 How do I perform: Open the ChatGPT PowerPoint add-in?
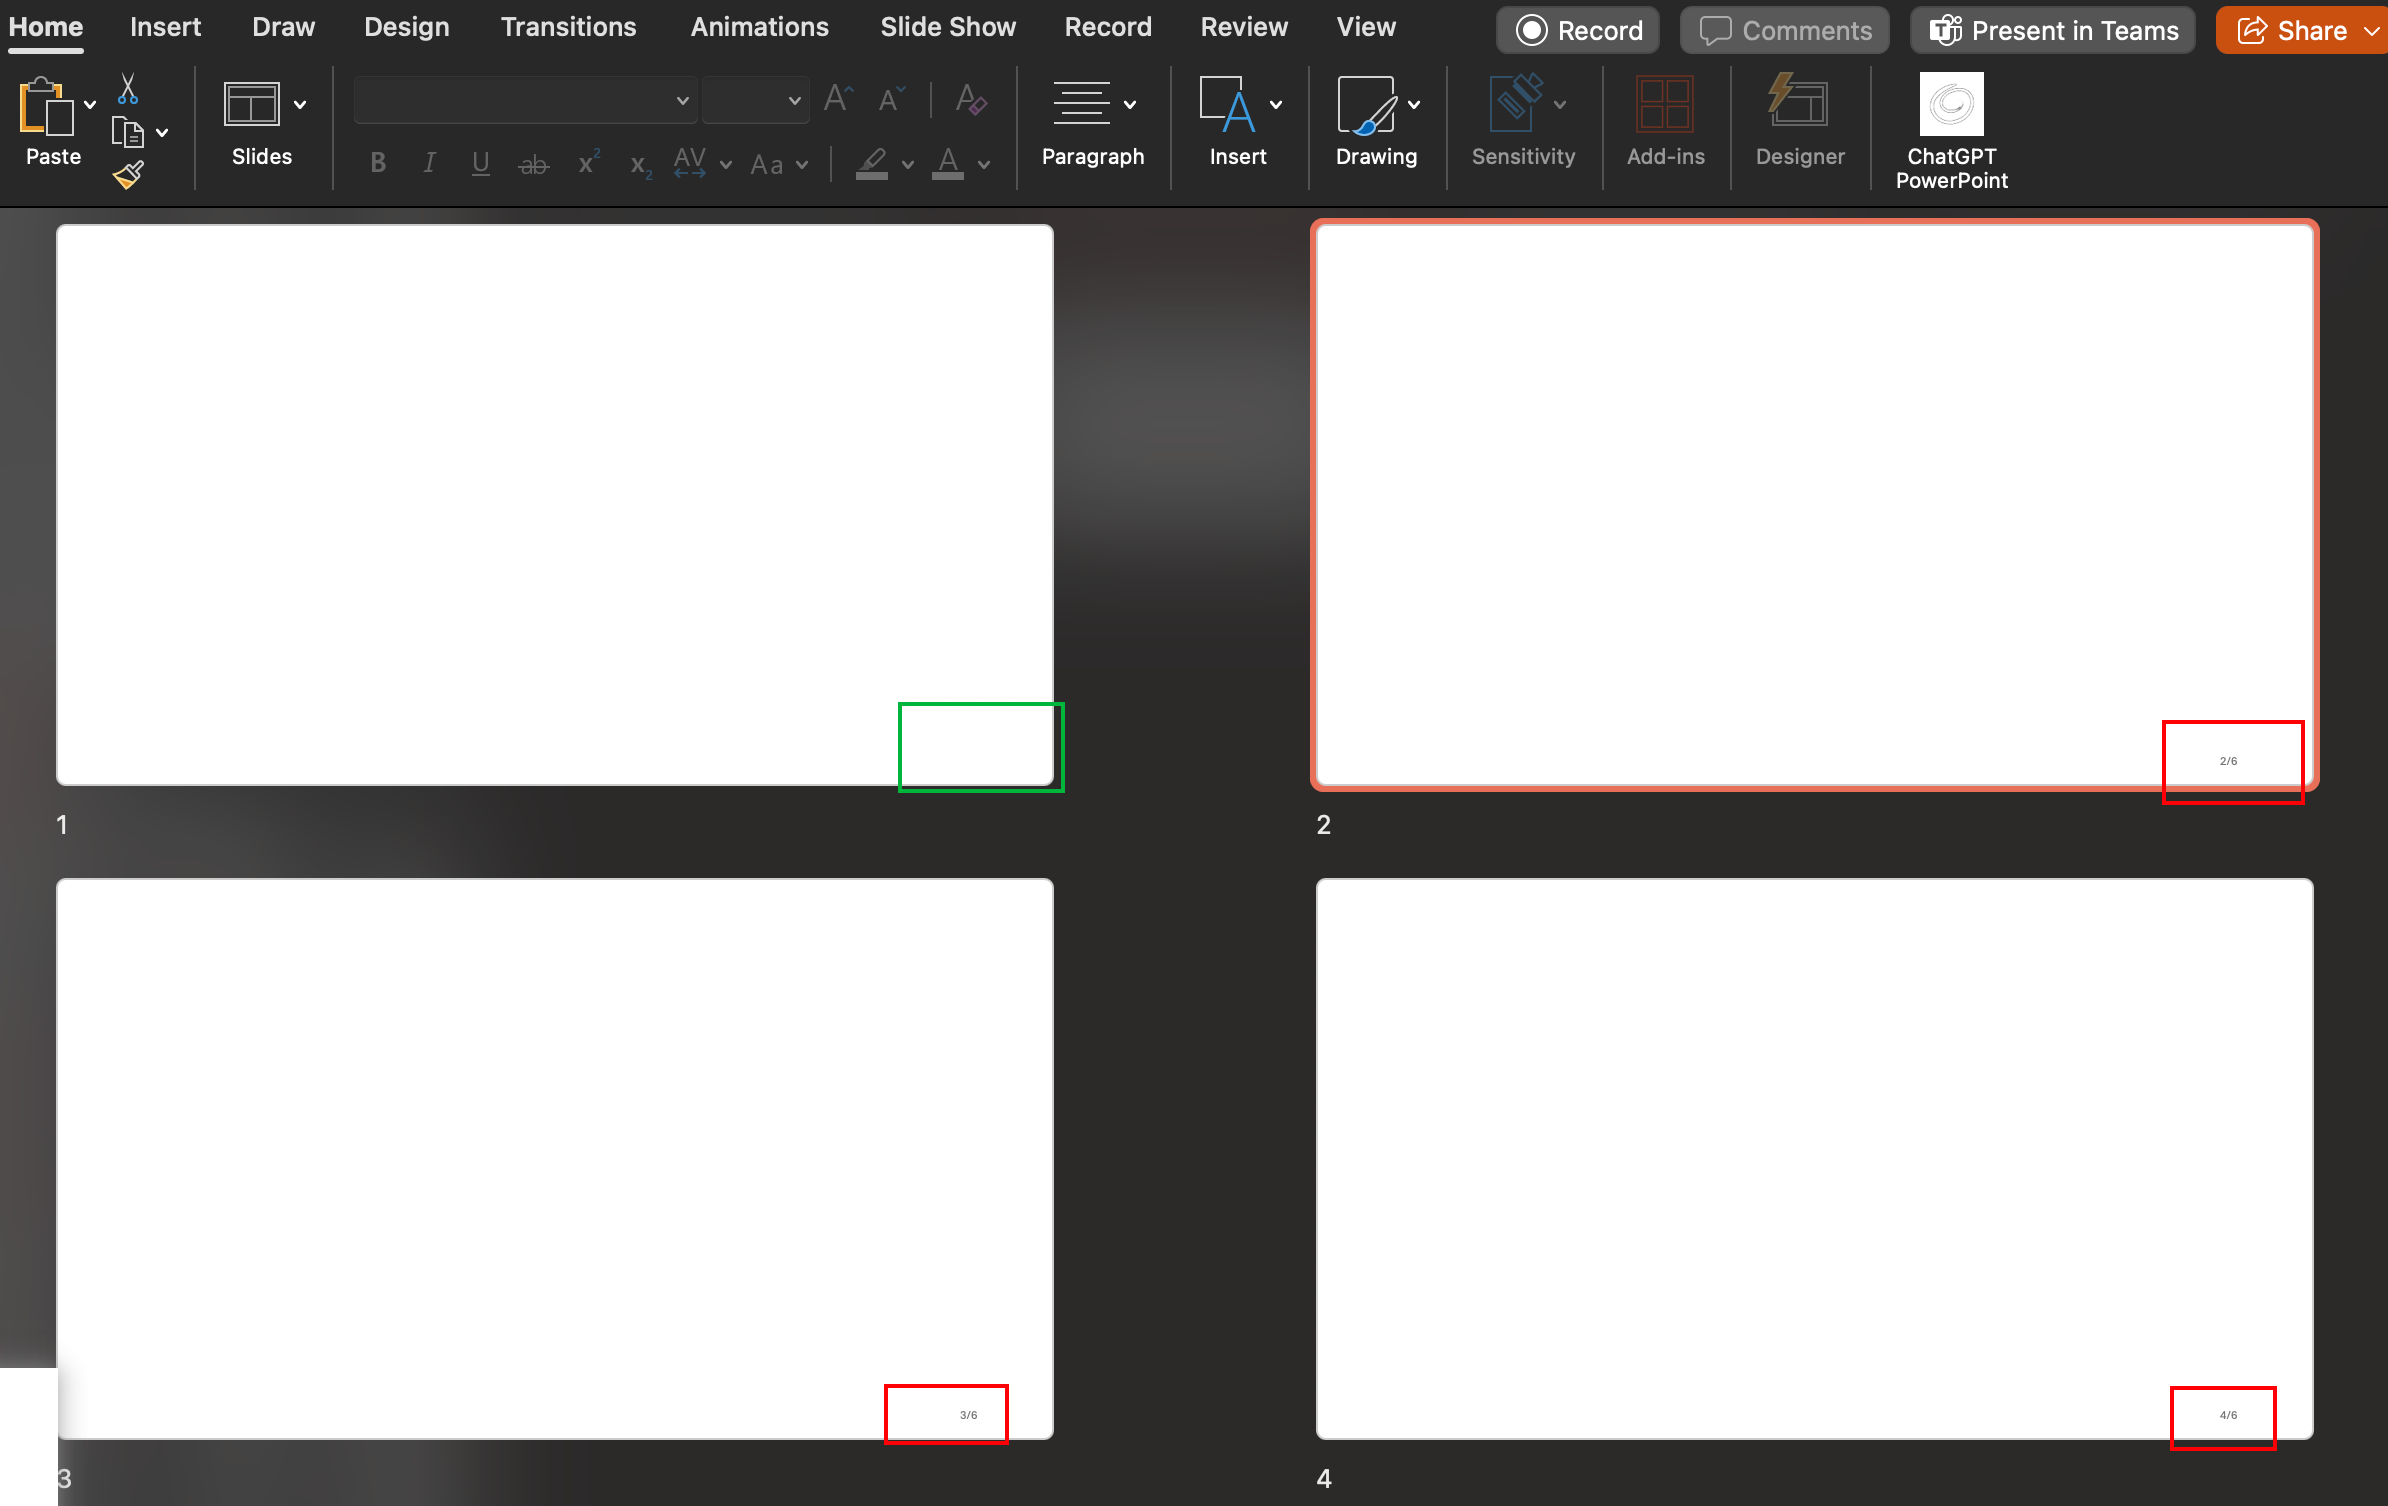tap(1951, 105)
